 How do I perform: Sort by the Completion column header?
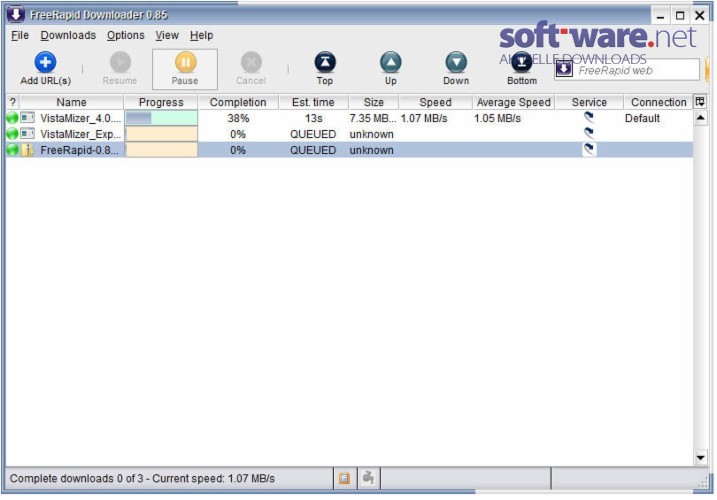238,102
